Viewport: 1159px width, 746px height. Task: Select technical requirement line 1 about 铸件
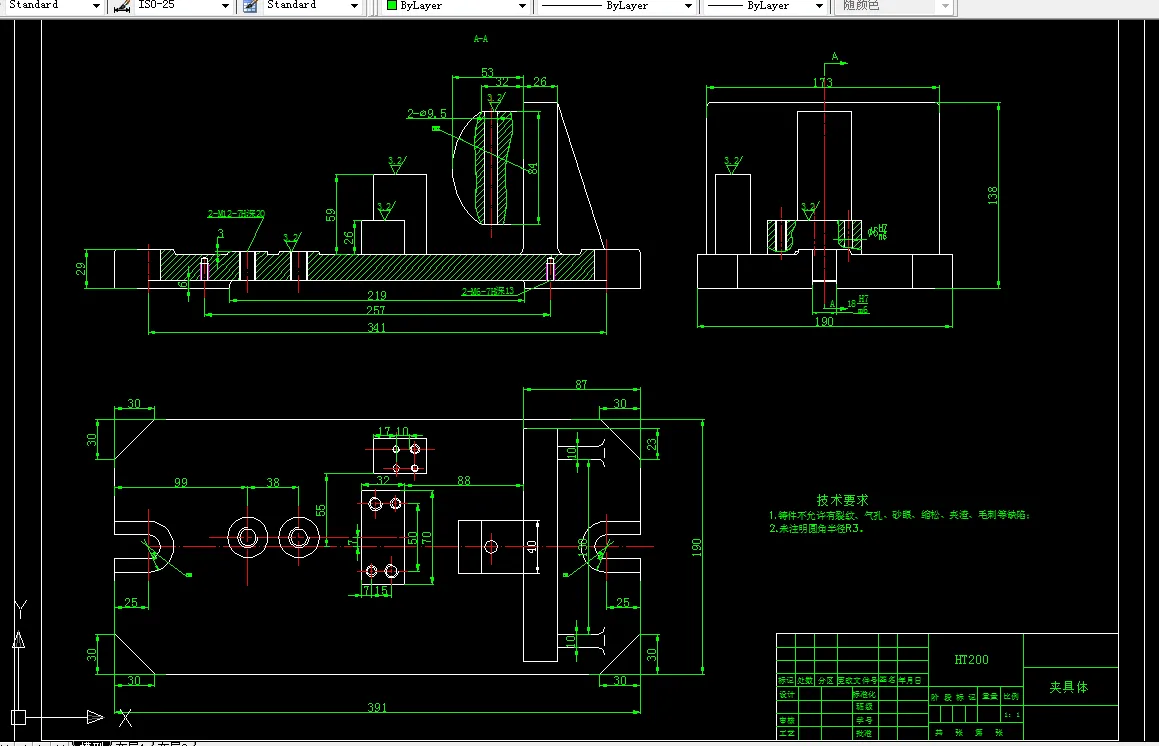coord(899,515)
